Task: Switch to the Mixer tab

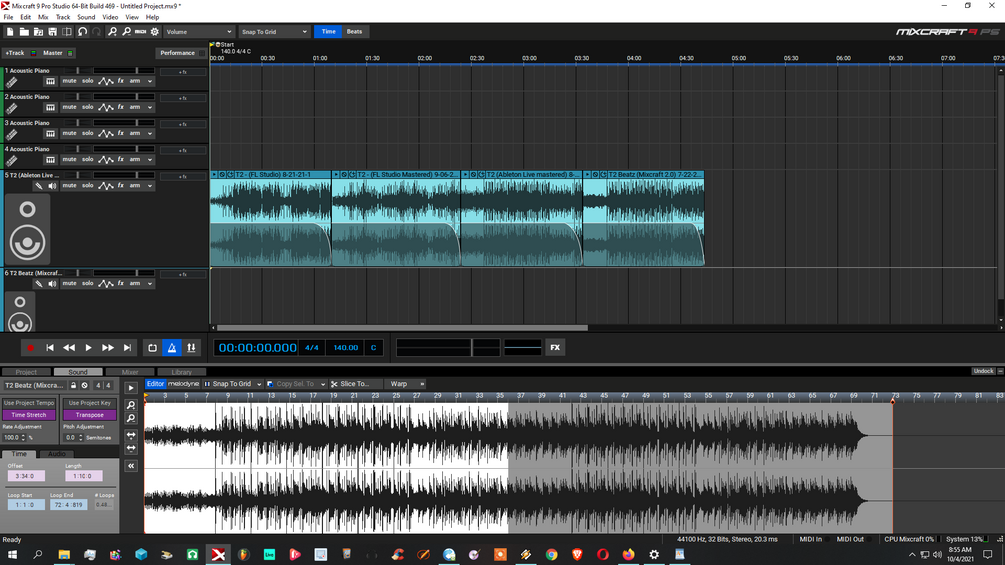Action: click(x=130, y=372)
